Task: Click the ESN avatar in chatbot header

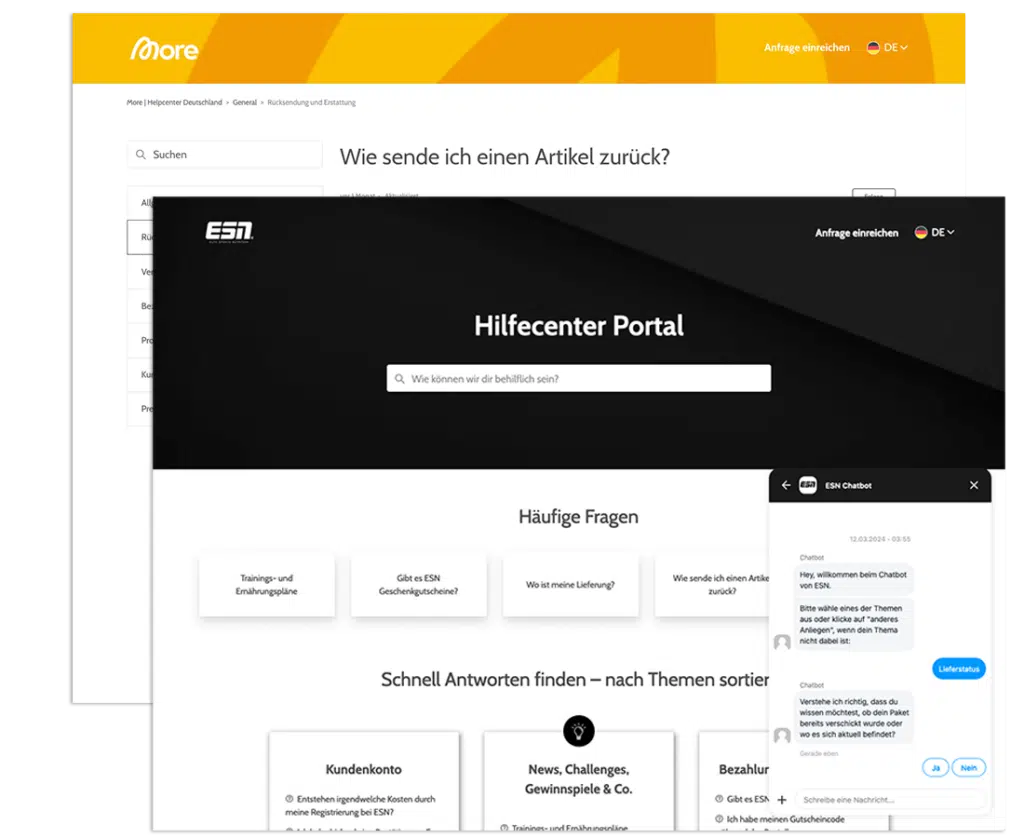Action: coord(808,485)
